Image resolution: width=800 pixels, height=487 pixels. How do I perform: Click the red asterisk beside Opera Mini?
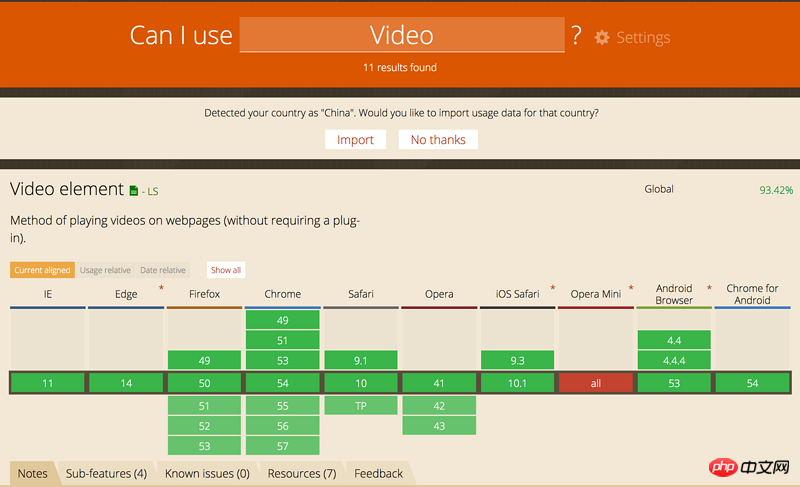(630, 288)
